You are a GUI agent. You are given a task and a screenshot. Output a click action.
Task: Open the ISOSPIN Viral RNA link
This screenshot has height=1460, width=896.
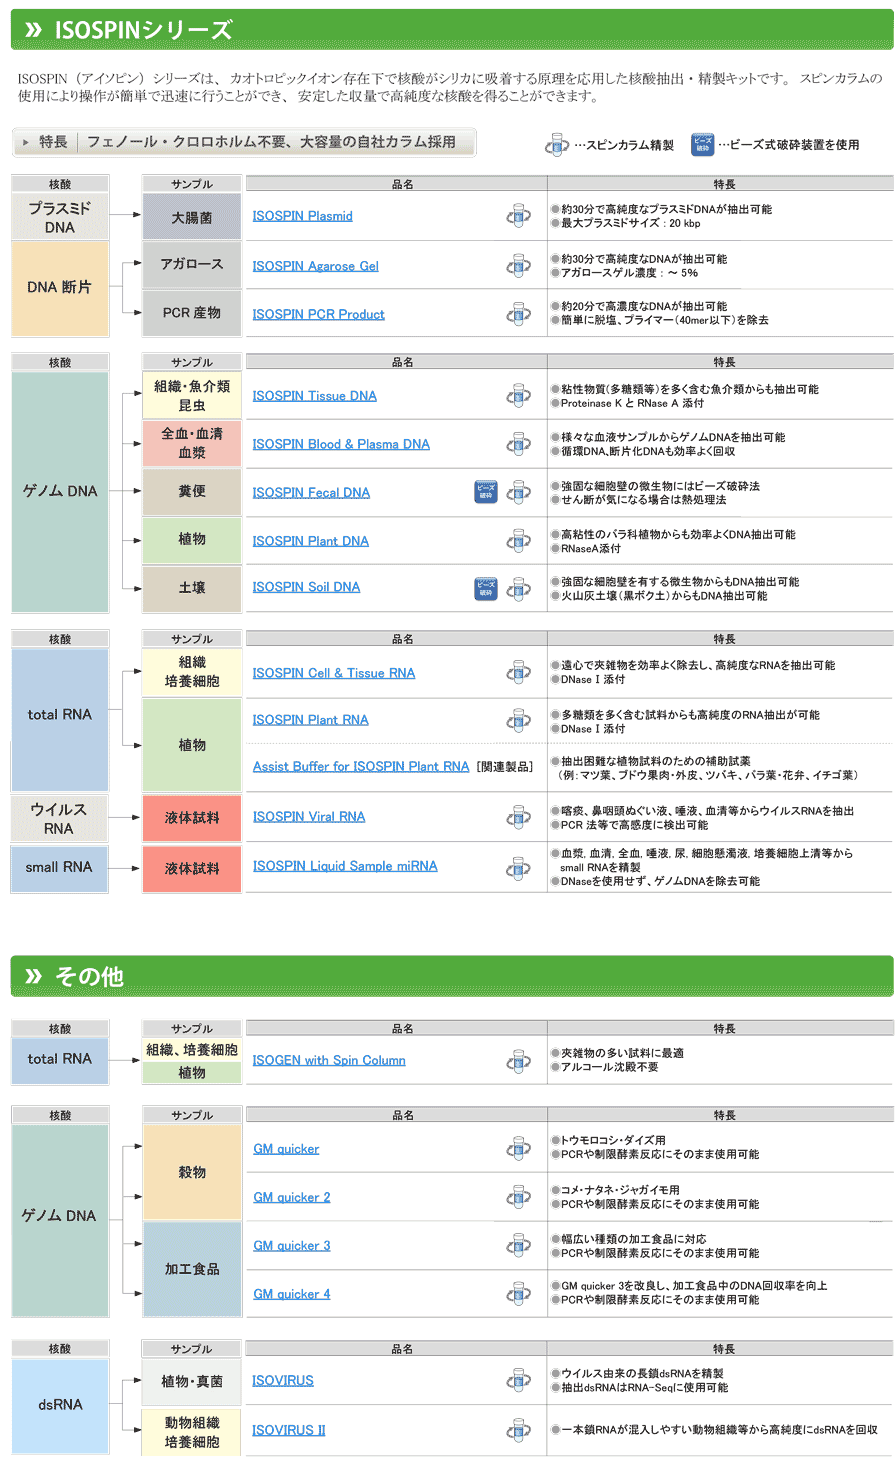(x=309, y=817)
